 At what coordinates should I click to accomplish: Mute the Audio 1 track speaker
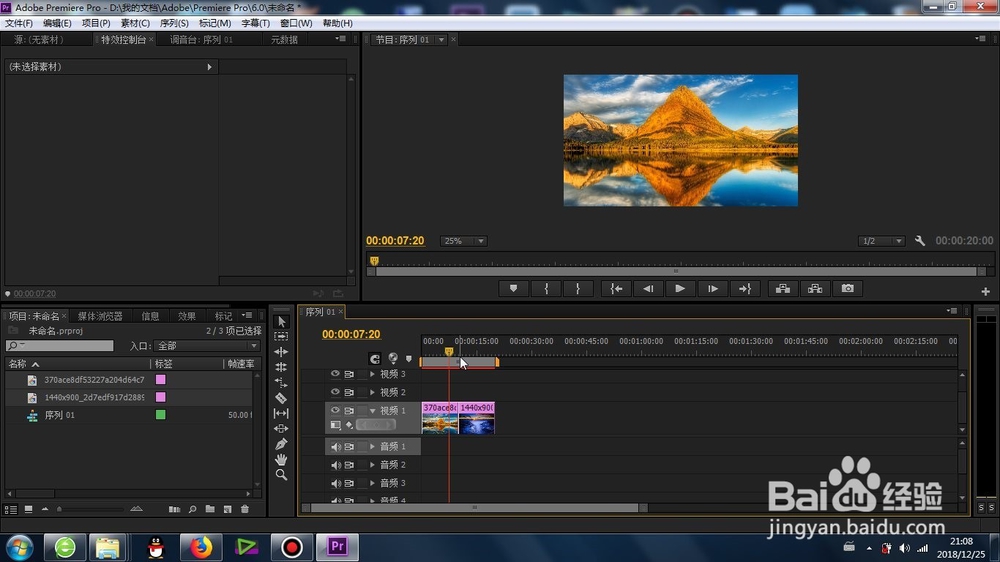click(335, 447)
